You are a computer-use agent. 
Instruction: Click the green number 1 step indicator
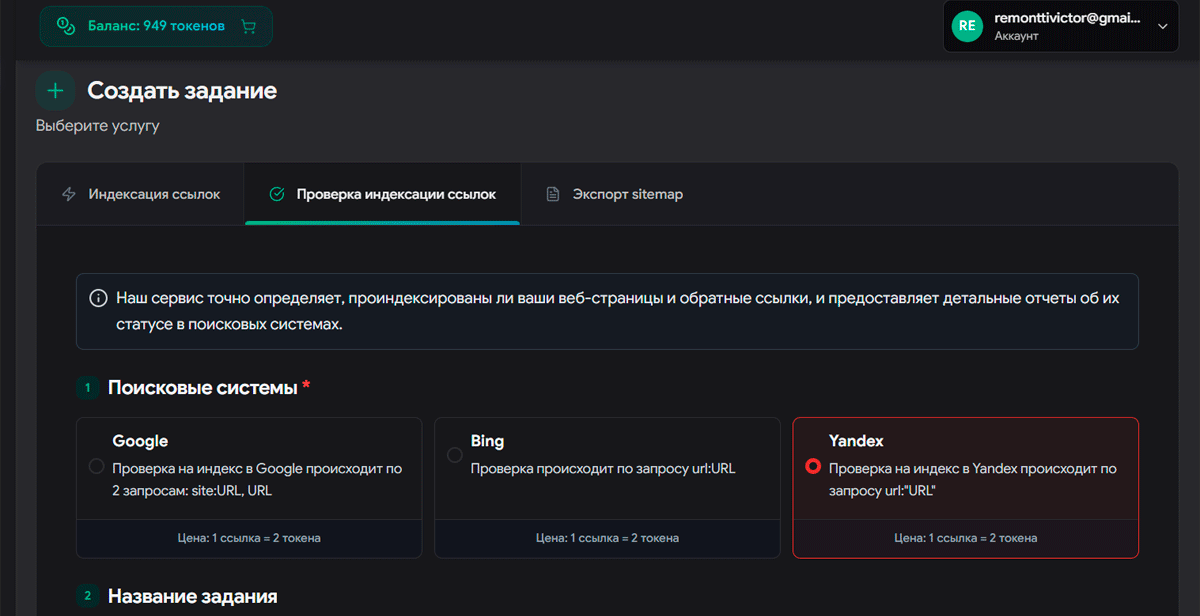pos(86,387)
